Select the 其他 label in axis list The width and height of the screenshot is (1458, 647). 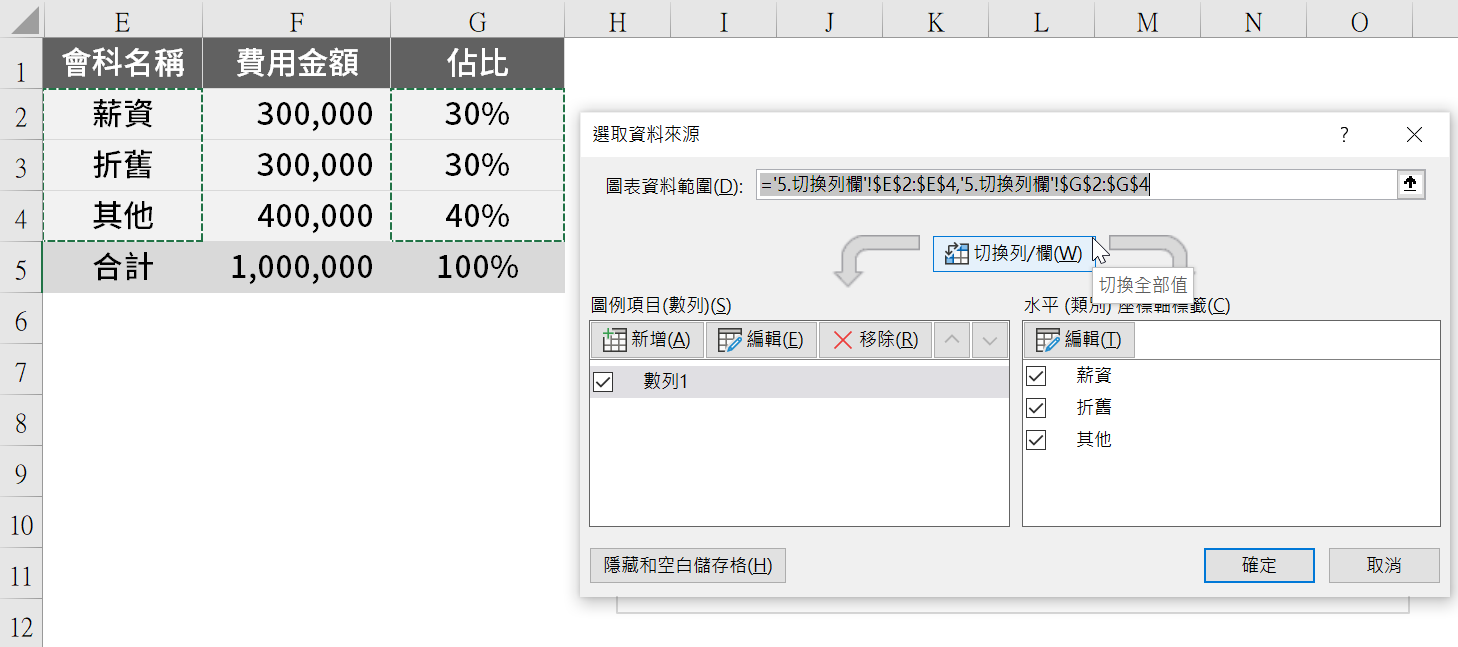1094,440
